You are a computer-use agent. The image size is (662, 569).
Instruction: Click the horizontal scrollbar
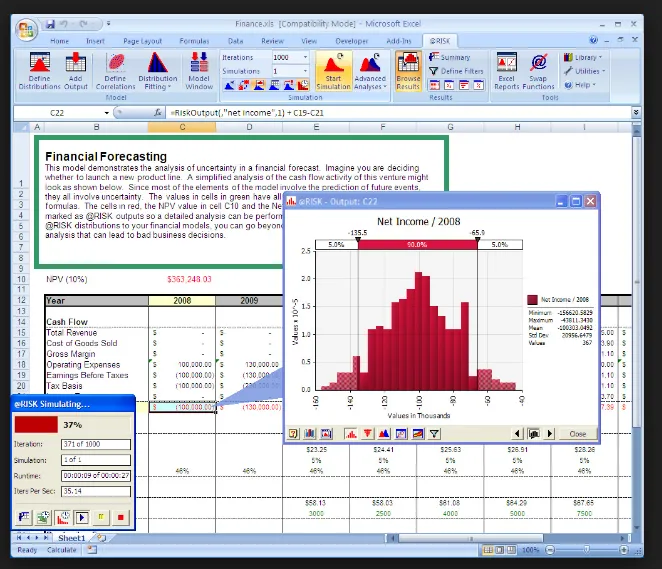click(x=470, y=538)
